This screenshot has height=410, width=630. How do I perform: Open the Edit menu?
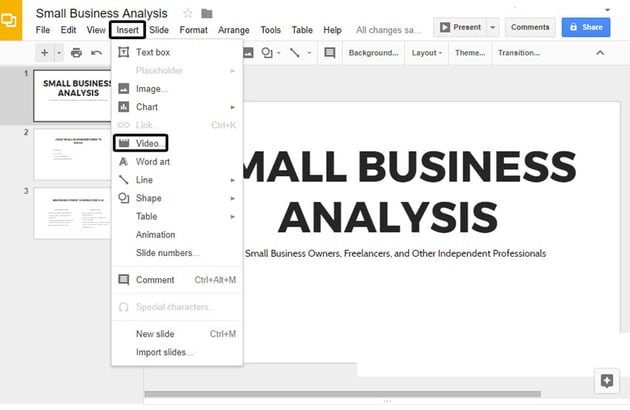pos(68,30)
